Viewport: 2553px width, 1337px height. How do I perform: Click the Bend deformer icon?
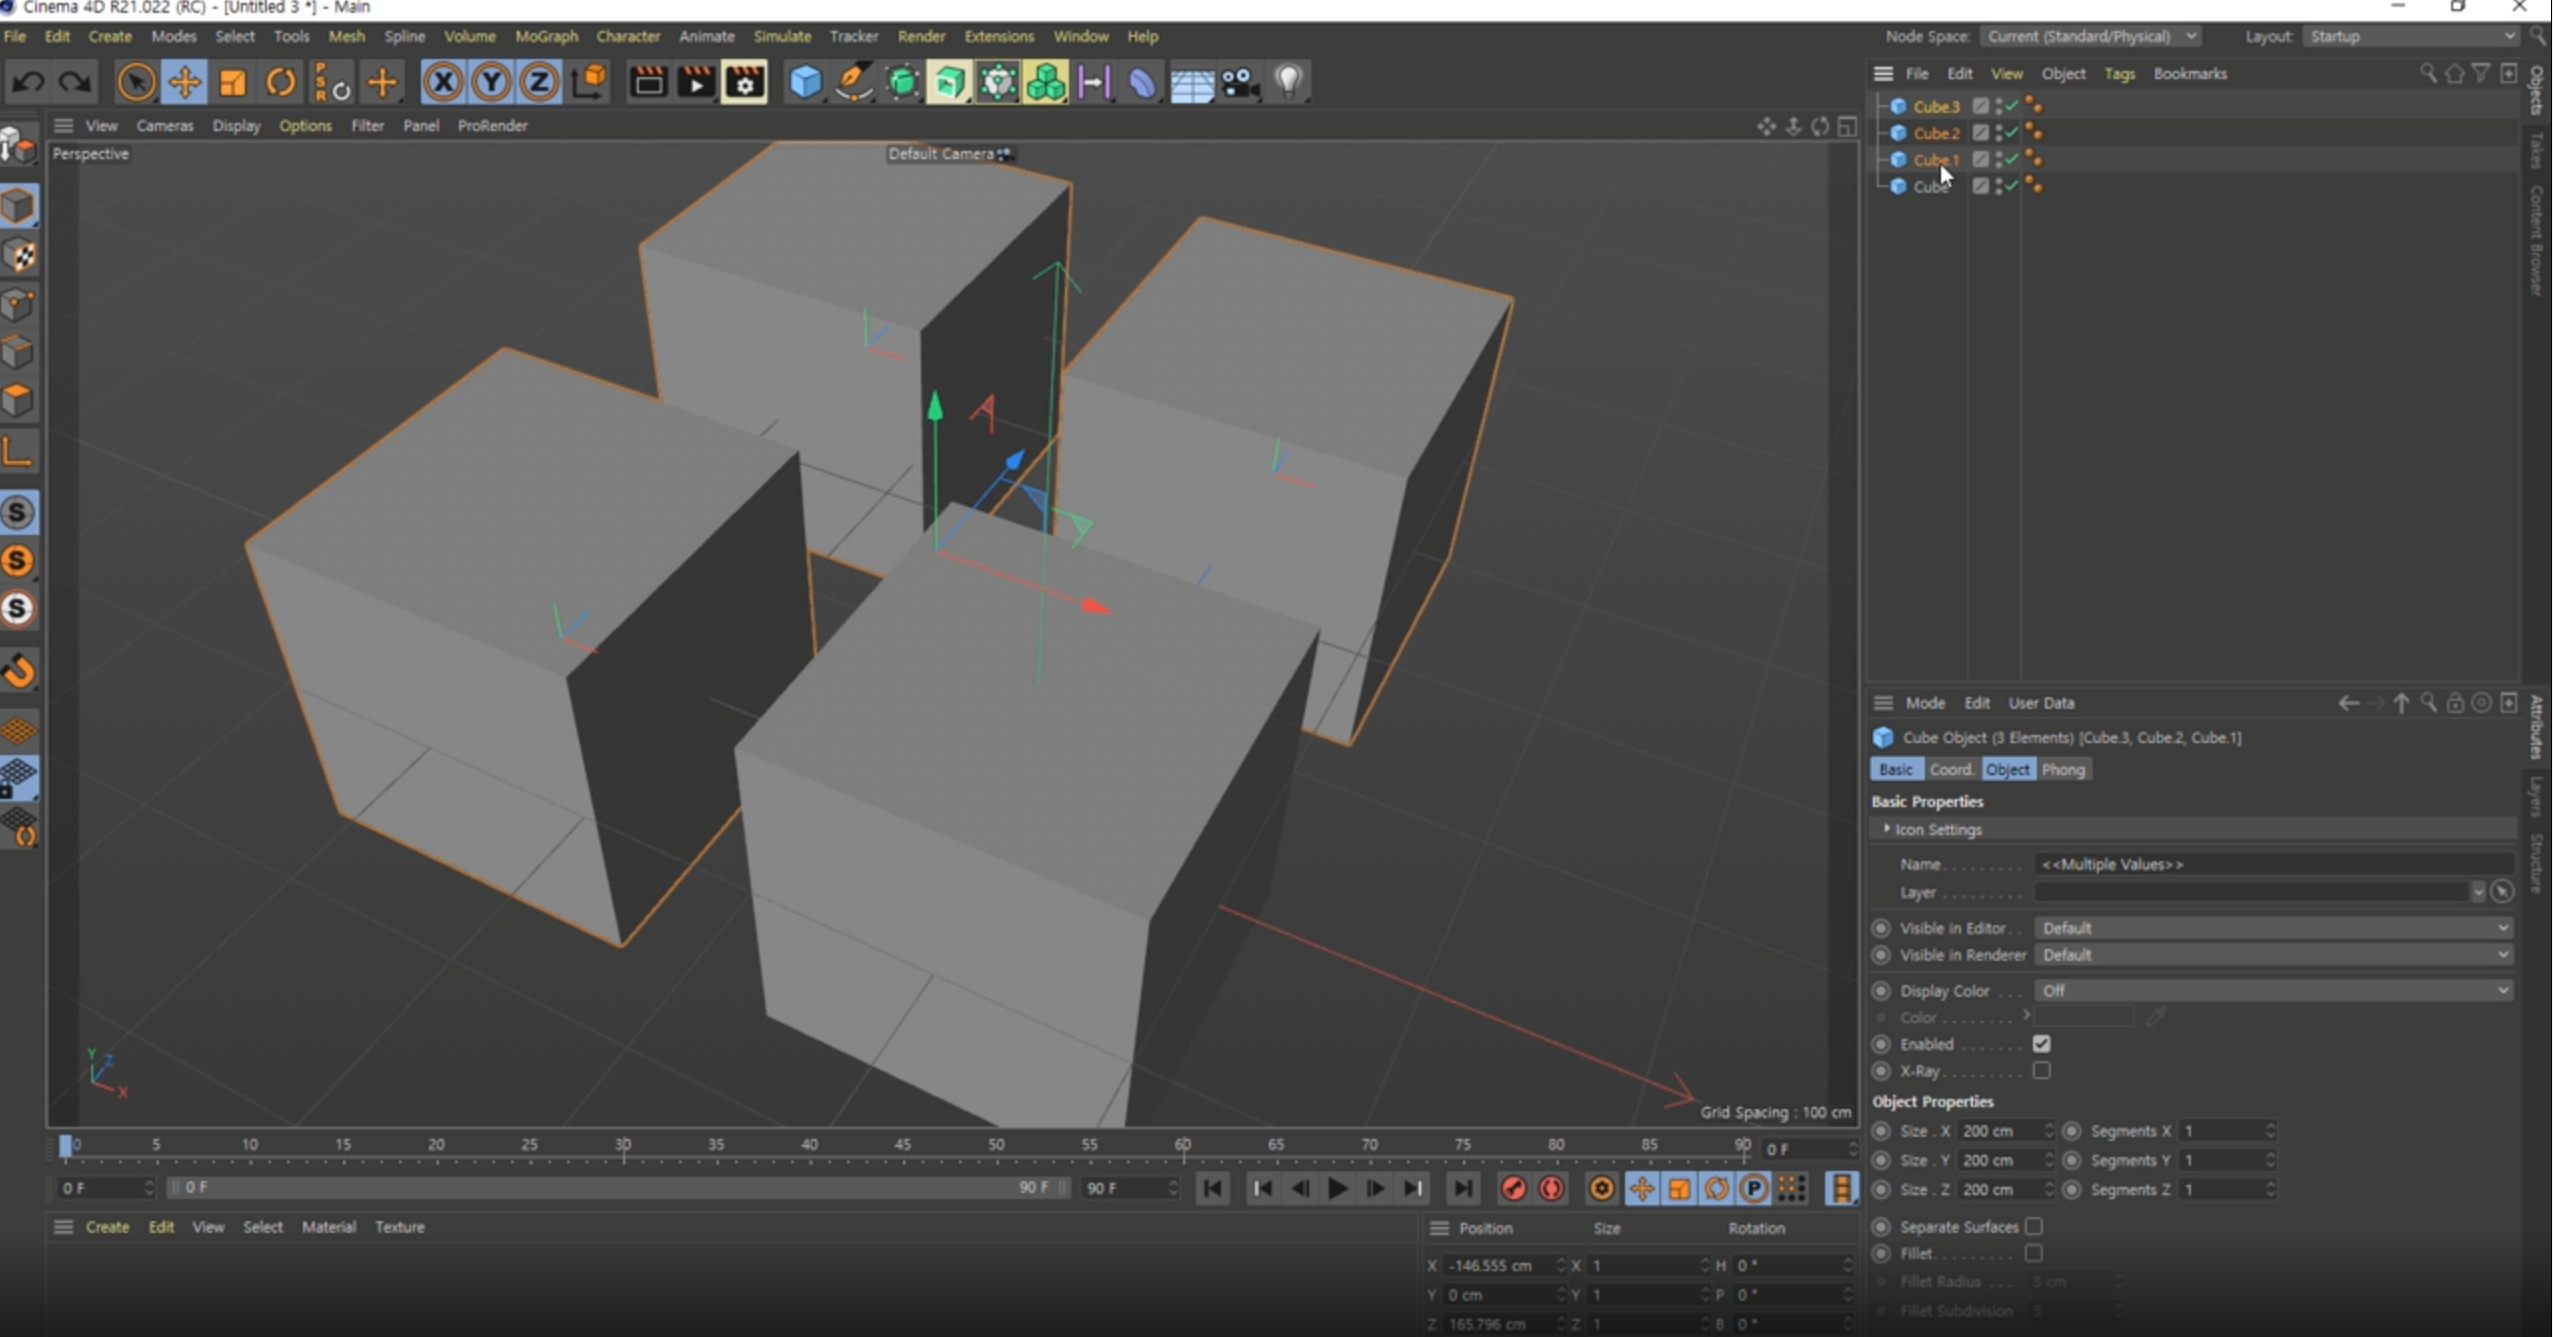[1142, 82]
